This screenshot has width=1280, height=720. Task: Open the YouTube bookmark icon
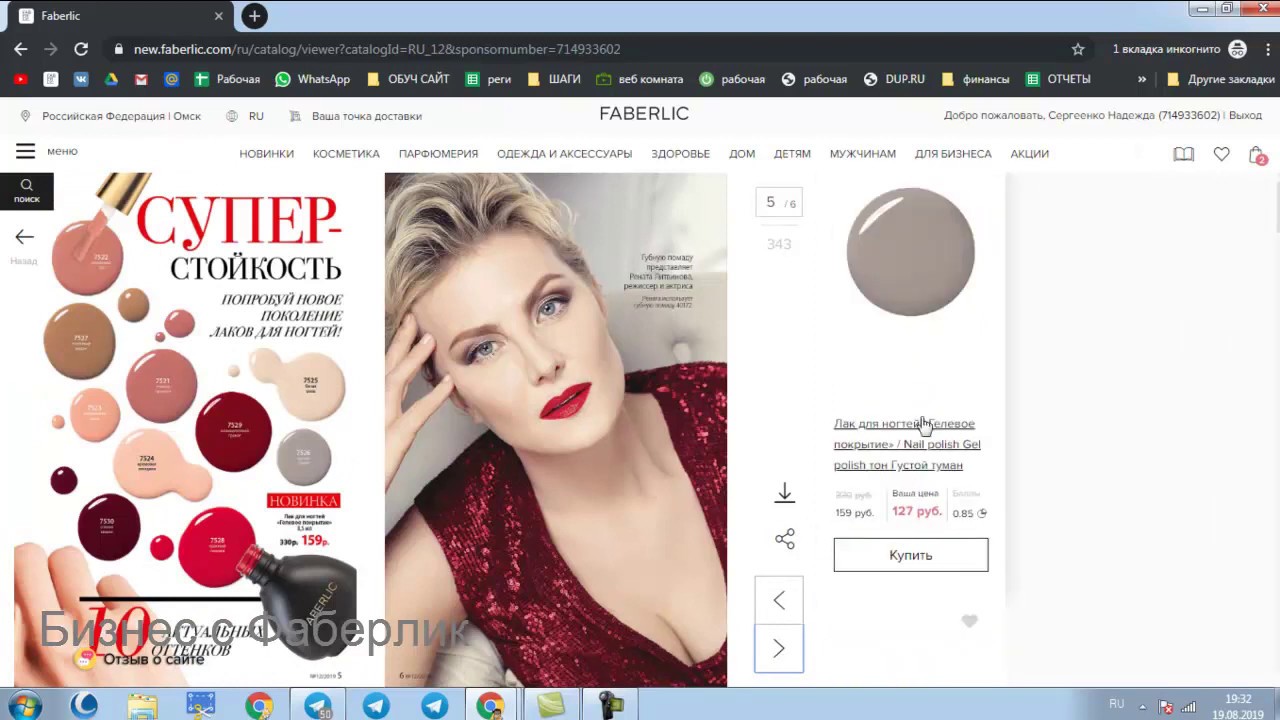coord(21,79)
